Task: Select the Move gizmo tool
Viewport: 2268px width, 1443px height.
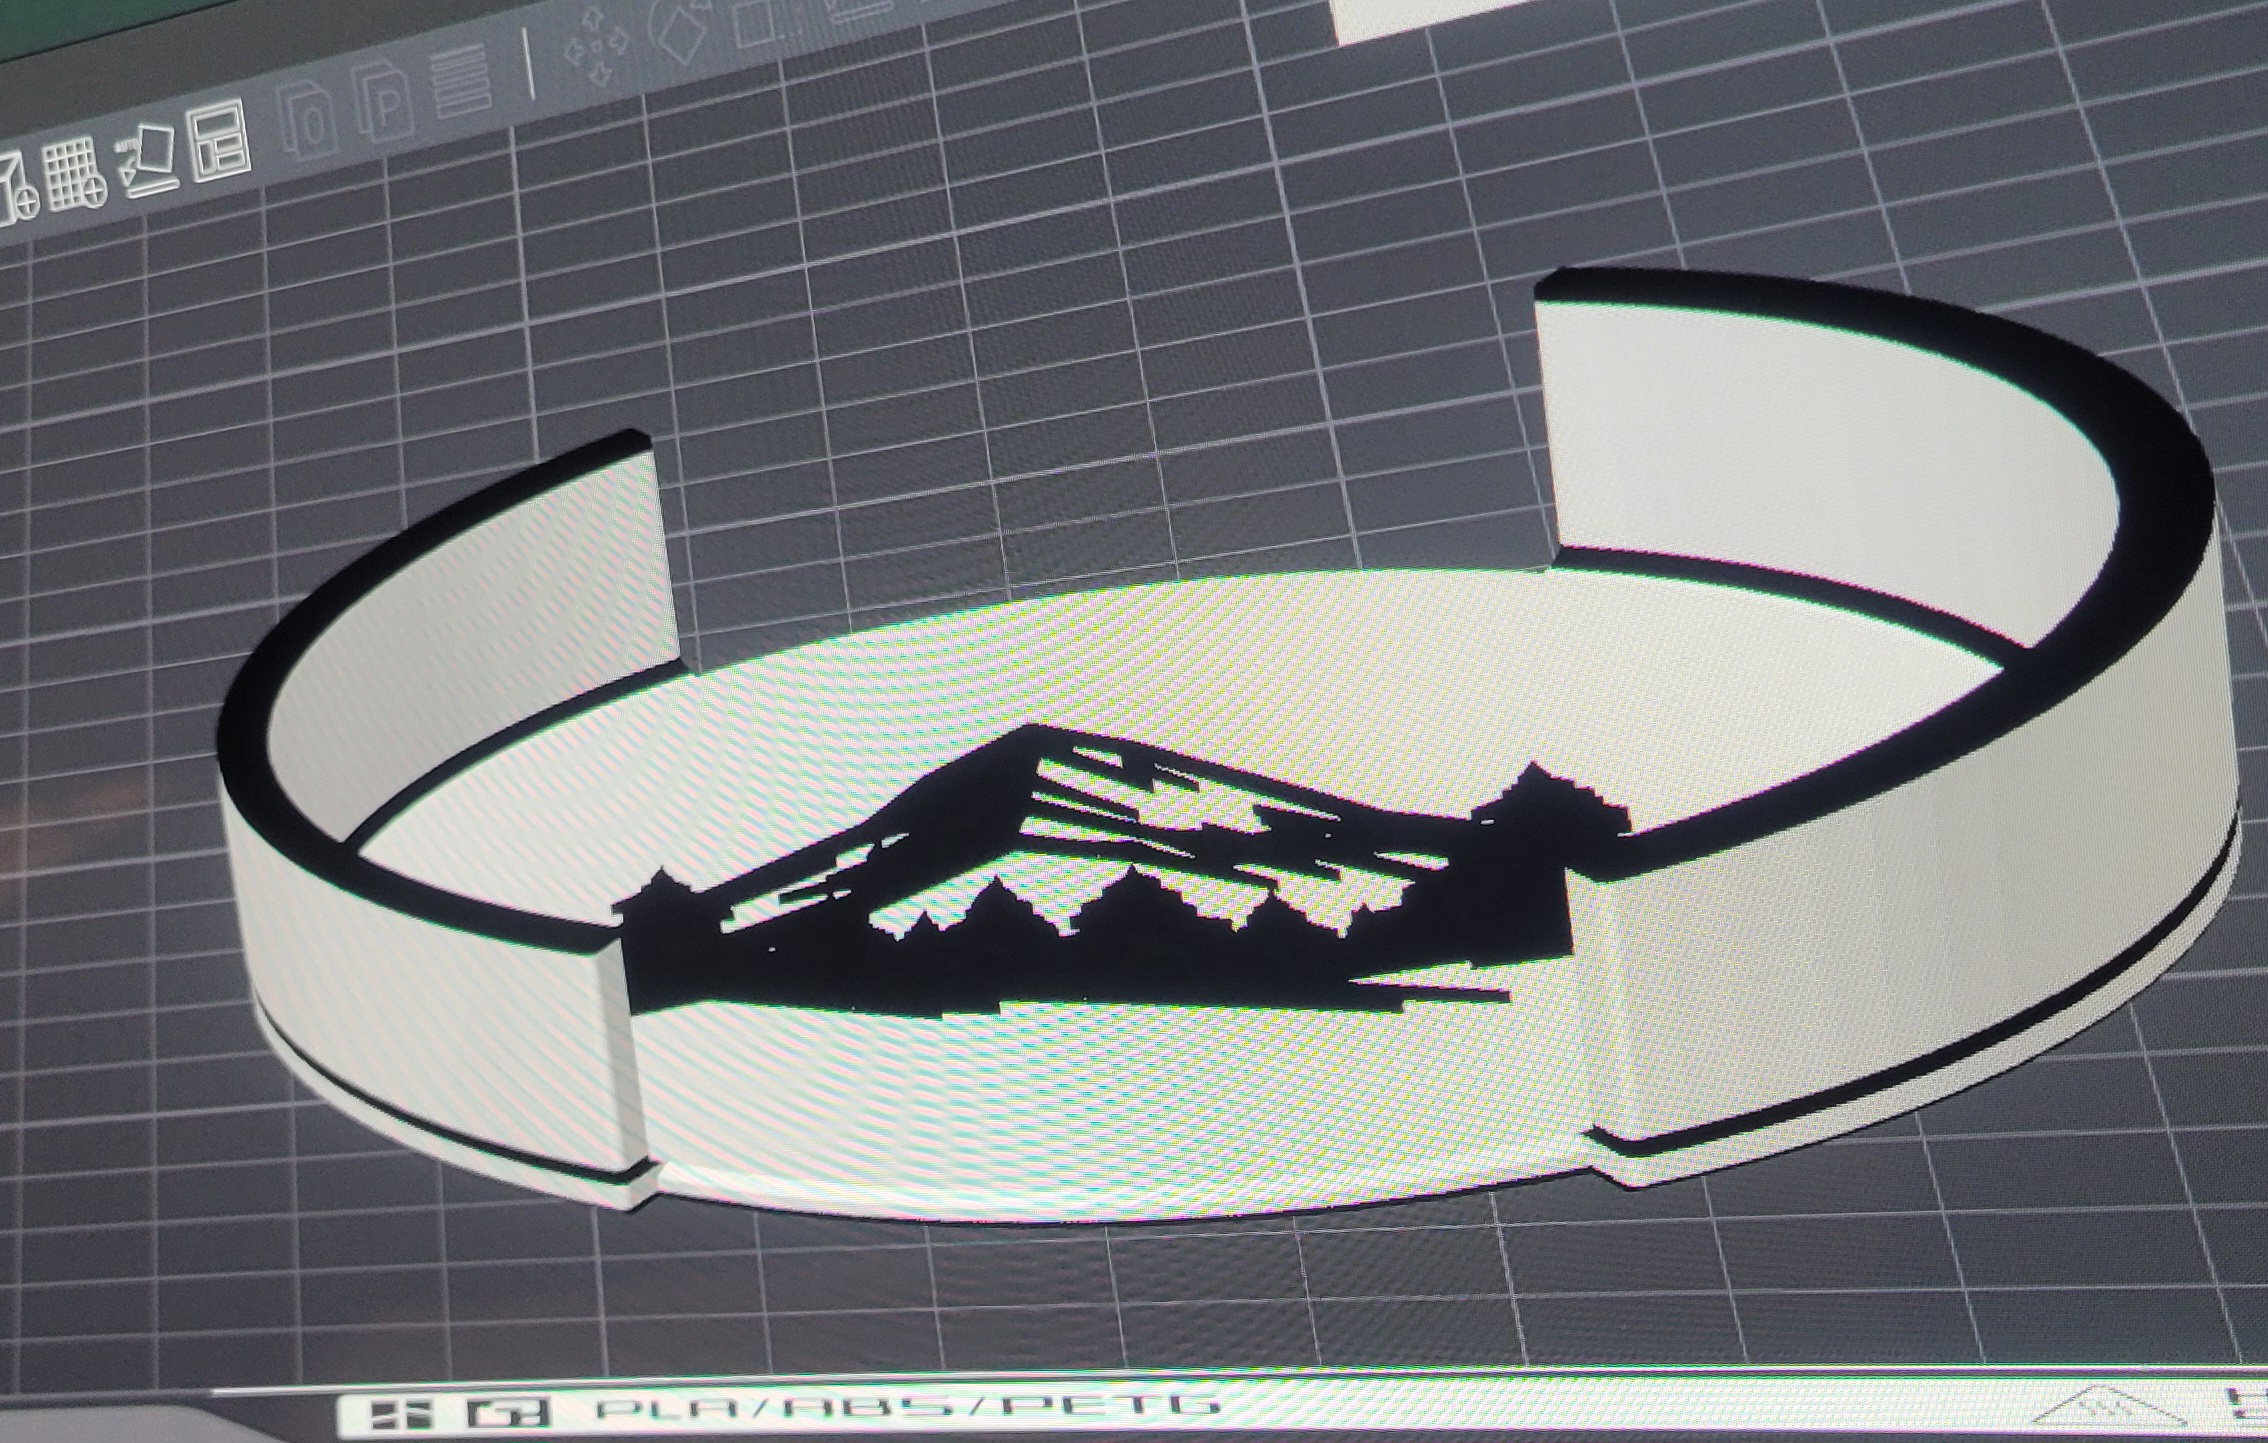Action: [x=597, y=44]
